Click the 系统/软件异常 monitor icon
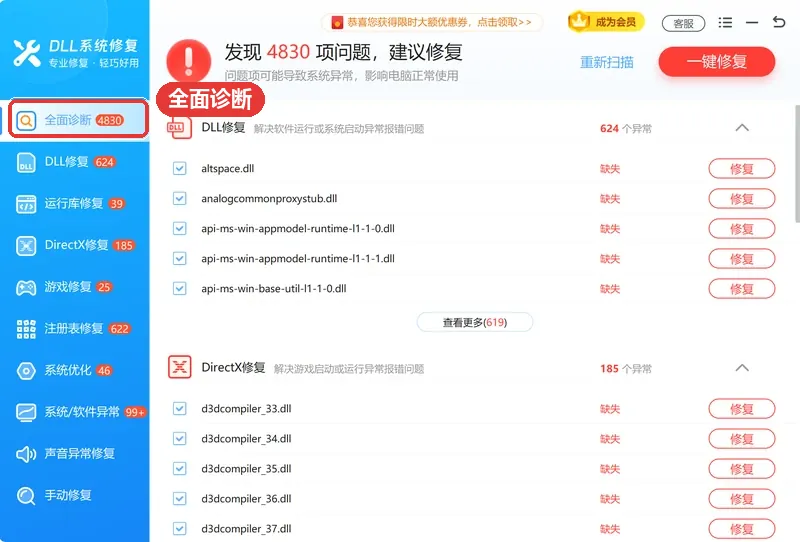Image resolution: width=800 pixels, height=542 pixels. pyautogui.click(x=26, y=412)
